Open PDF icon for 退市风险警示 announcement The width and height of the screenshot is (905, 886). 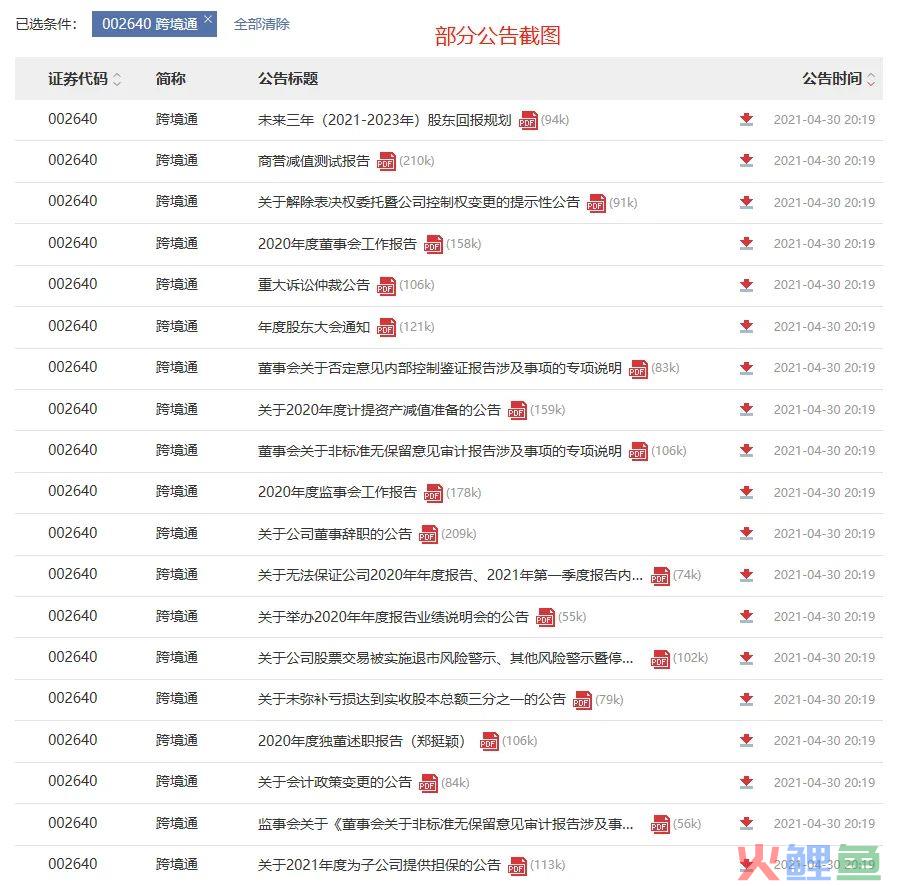pos(660,659)
